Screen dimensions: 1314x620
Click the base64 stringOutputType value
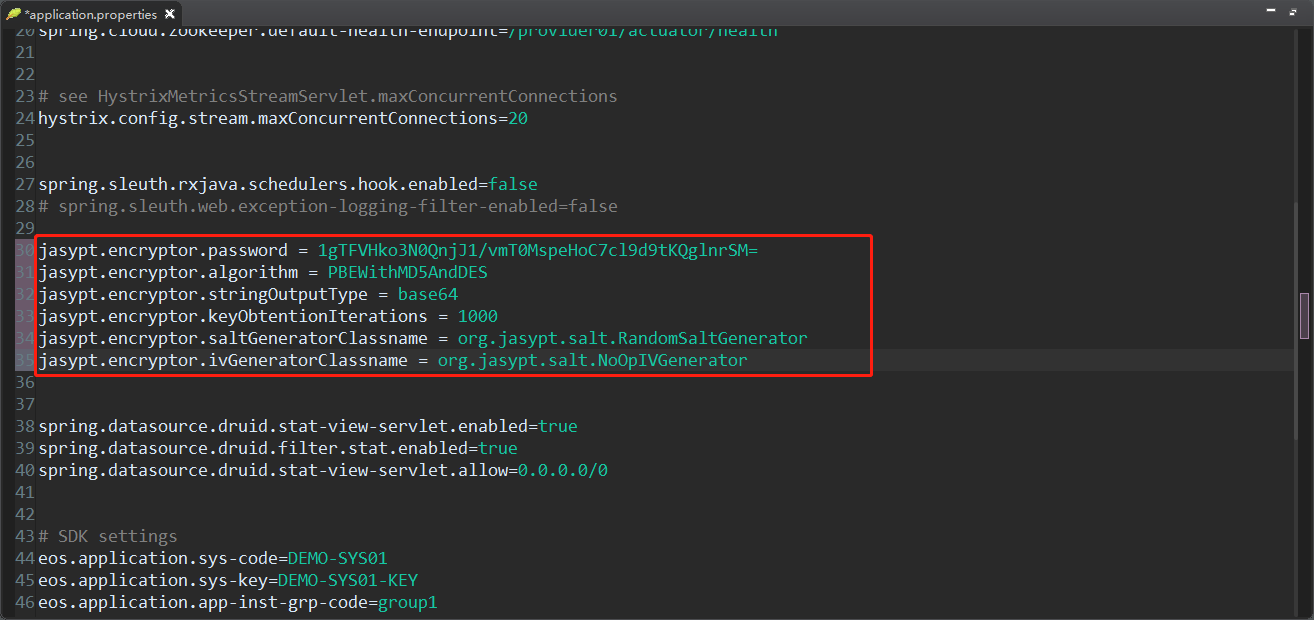click(427, 294)
